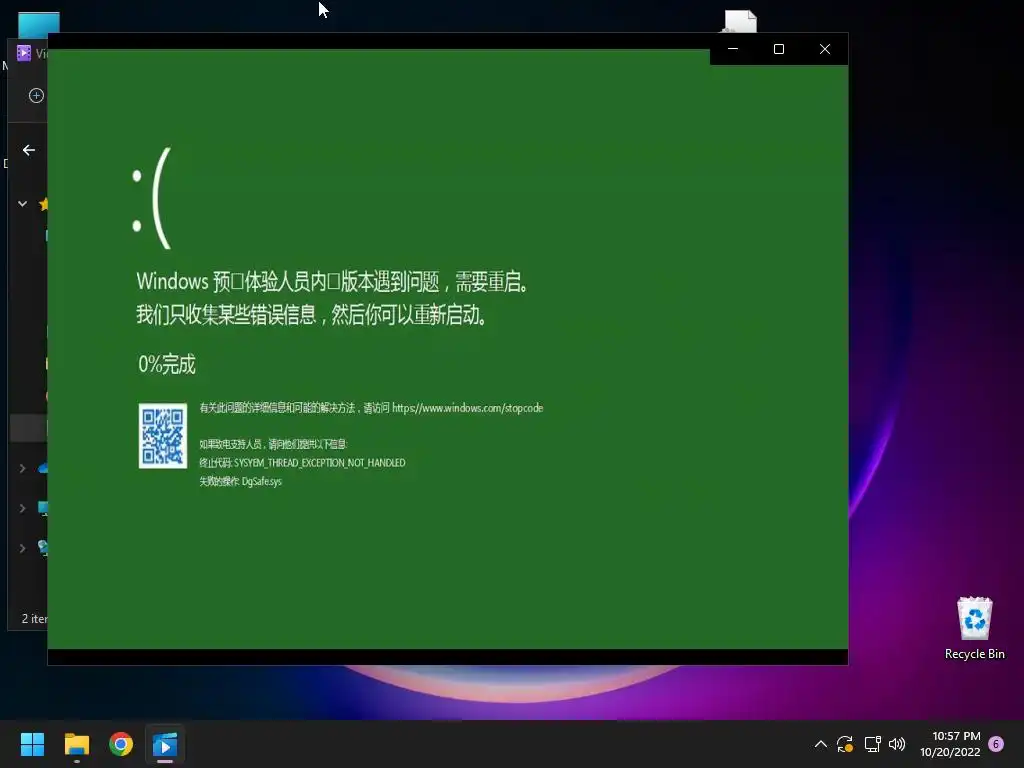This screenshot has height=768, width=1024.
Task: Close the video player window
Action: (x=825, y=49)
